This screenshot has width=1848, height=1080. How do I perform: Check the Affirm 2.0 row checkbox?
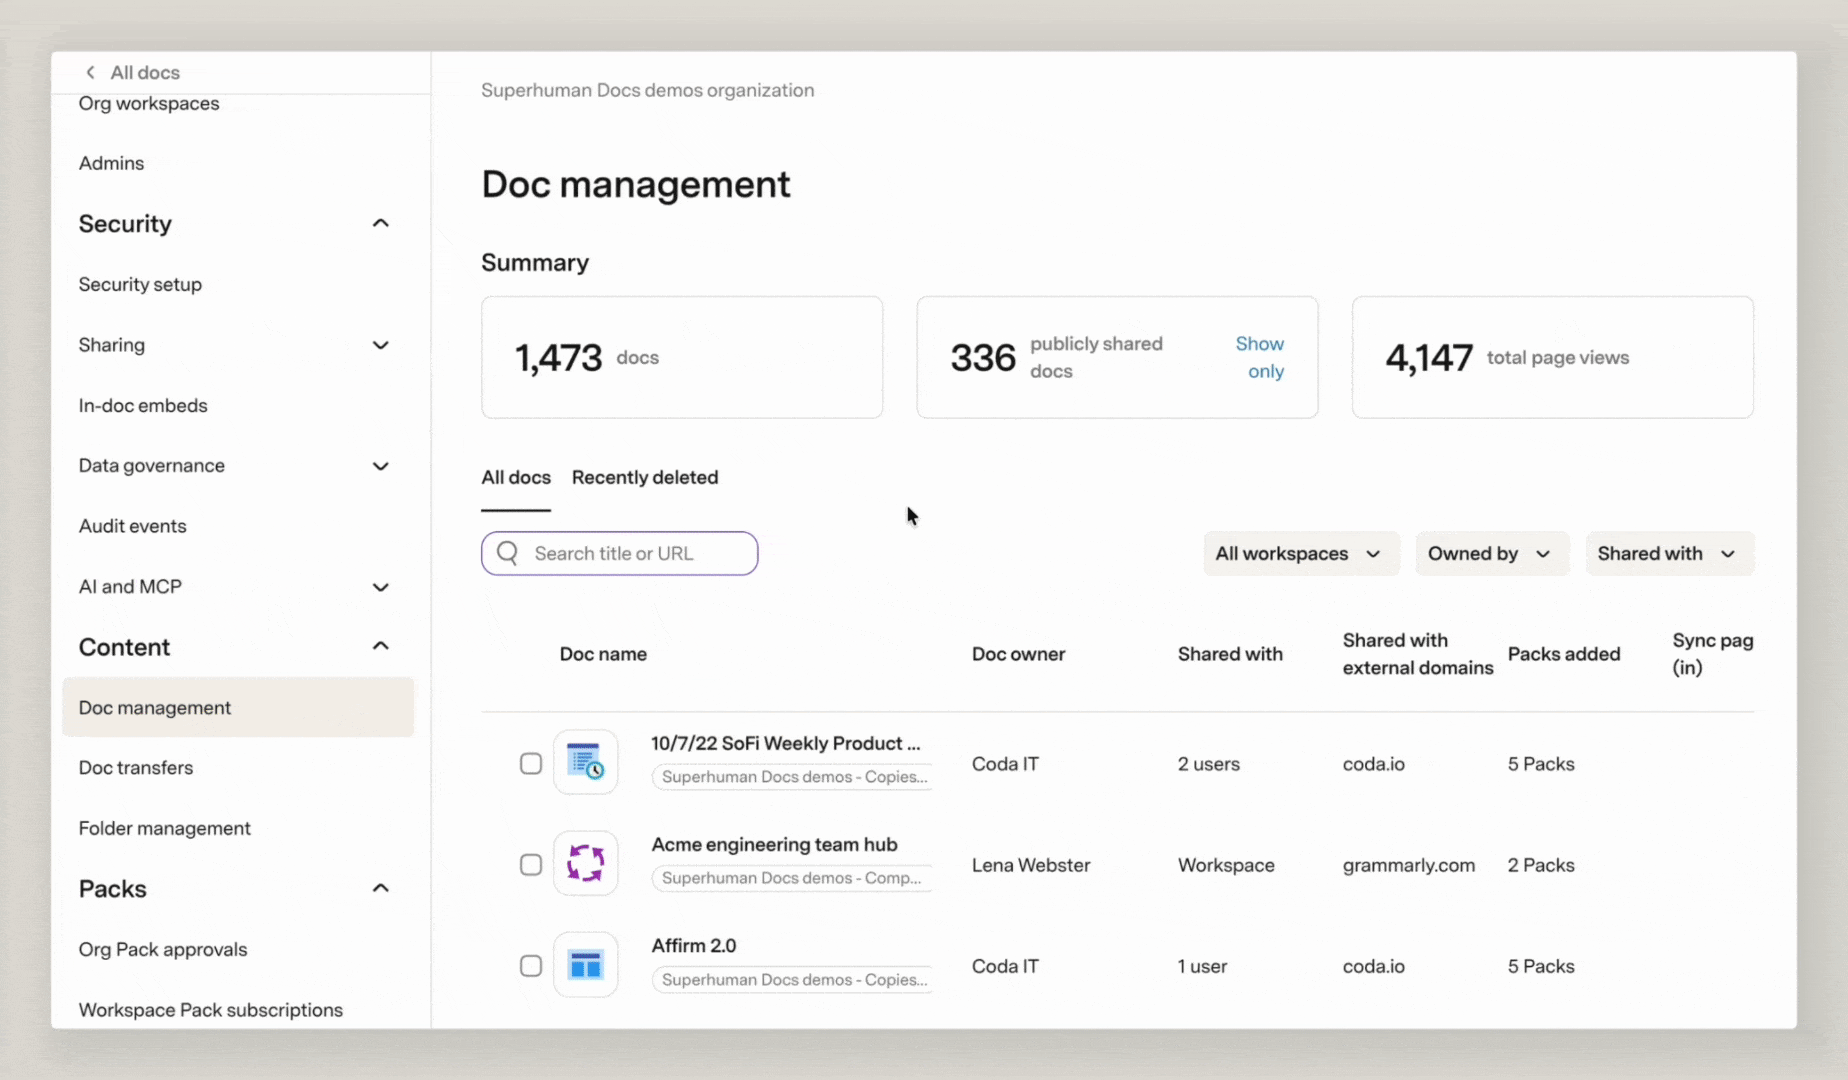[x=531, y=966]
